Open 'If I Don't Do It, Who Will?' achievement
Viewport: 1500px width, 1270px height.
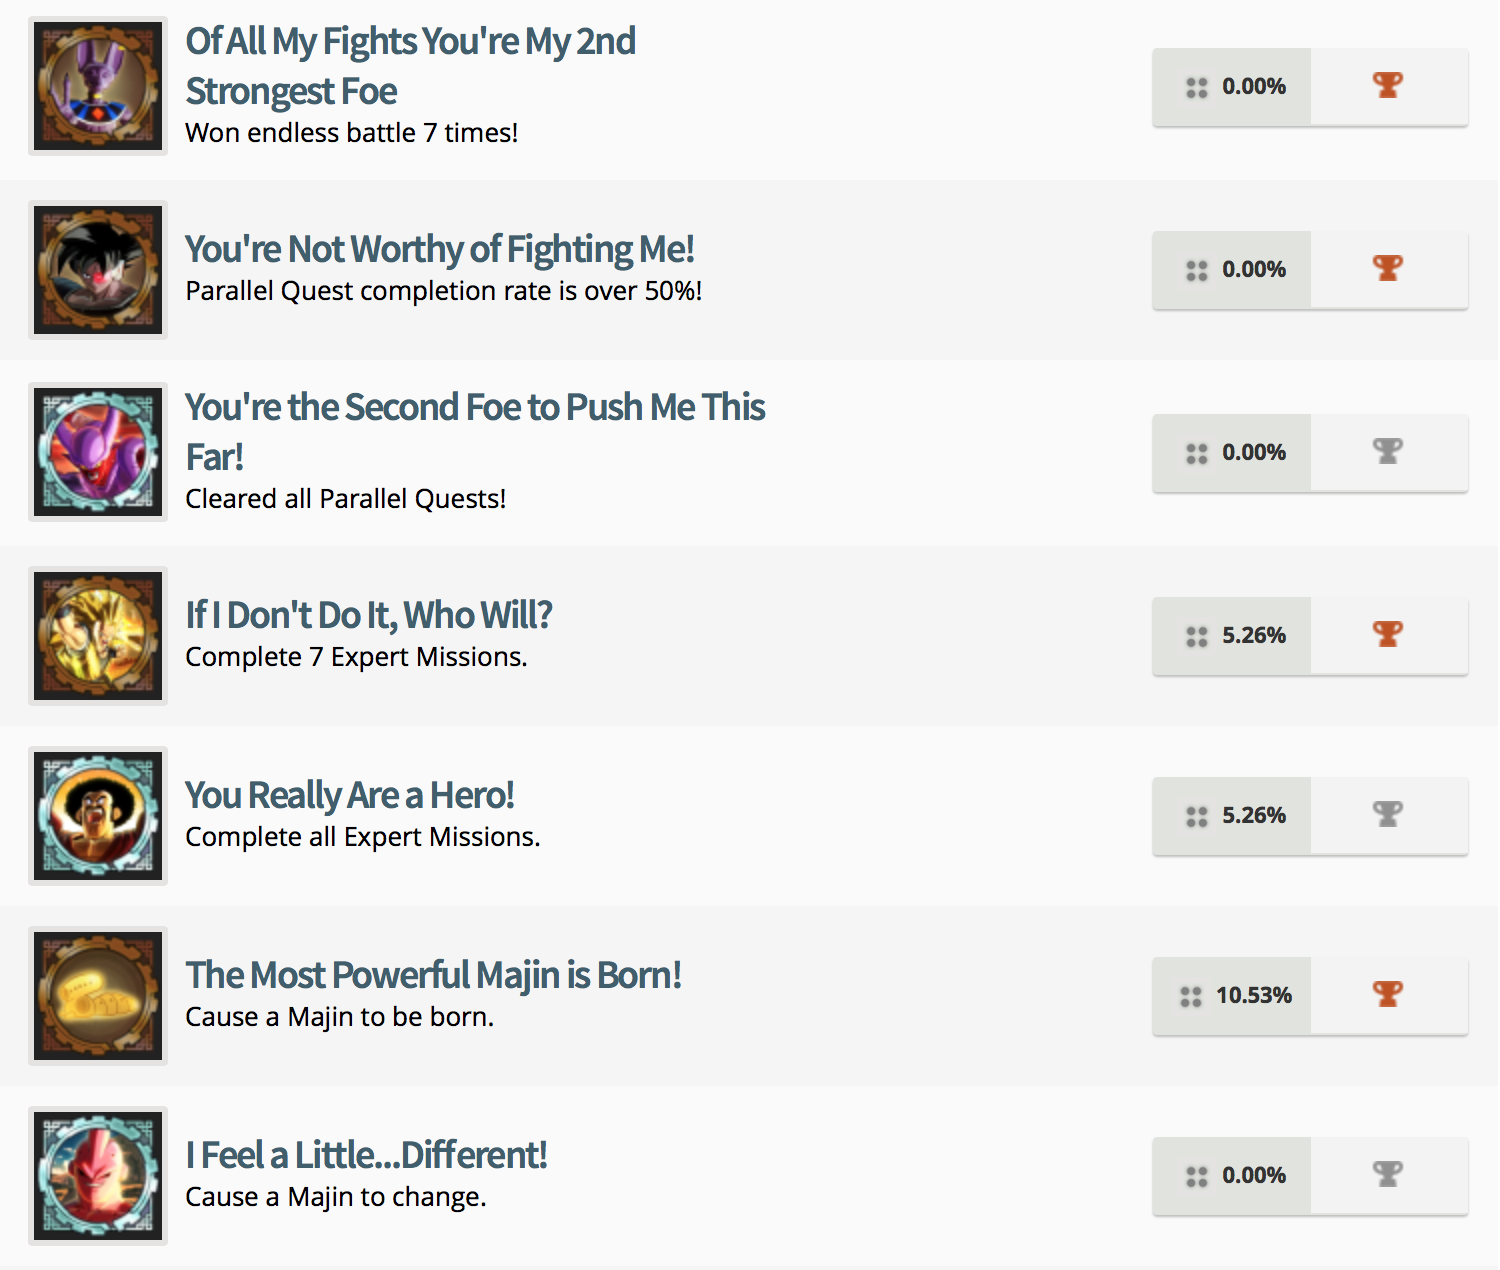coord(369,615)
